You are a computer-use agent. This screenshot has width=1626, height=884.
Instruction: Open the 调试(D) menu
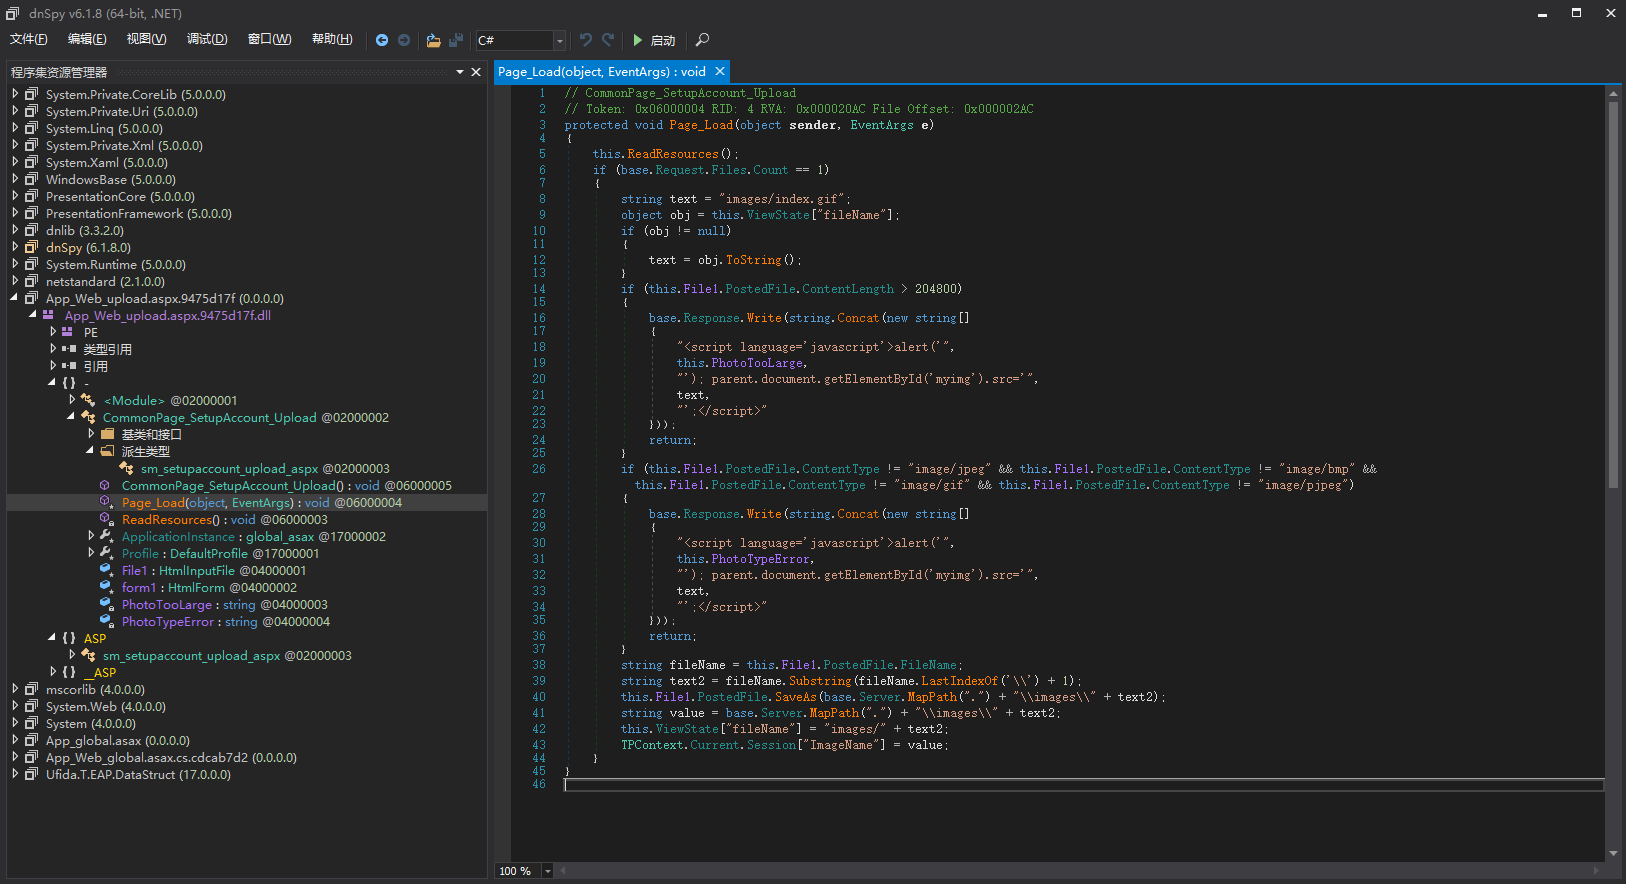[x=207, y=39]
